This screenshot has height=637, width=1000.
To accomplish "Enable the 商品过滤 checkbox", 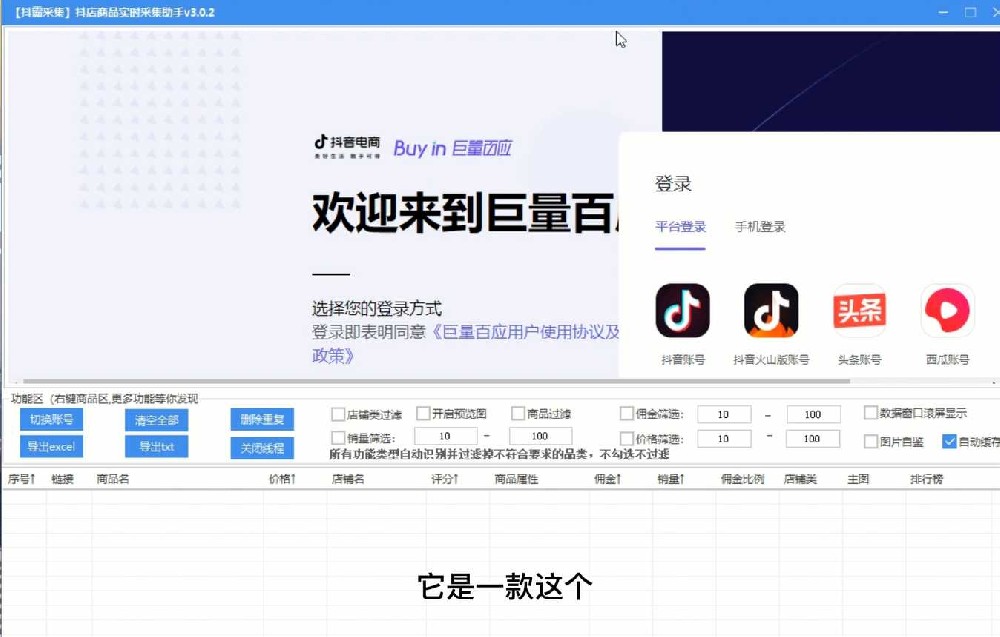I will pos(518,414).
